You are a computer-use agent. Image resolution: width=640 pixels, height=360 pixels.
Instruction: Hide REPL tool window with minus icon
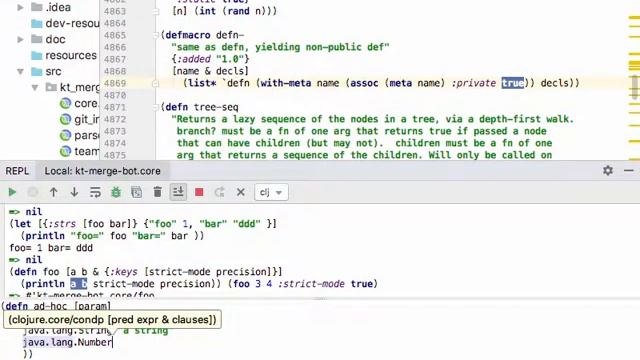(x=629, y=170)
